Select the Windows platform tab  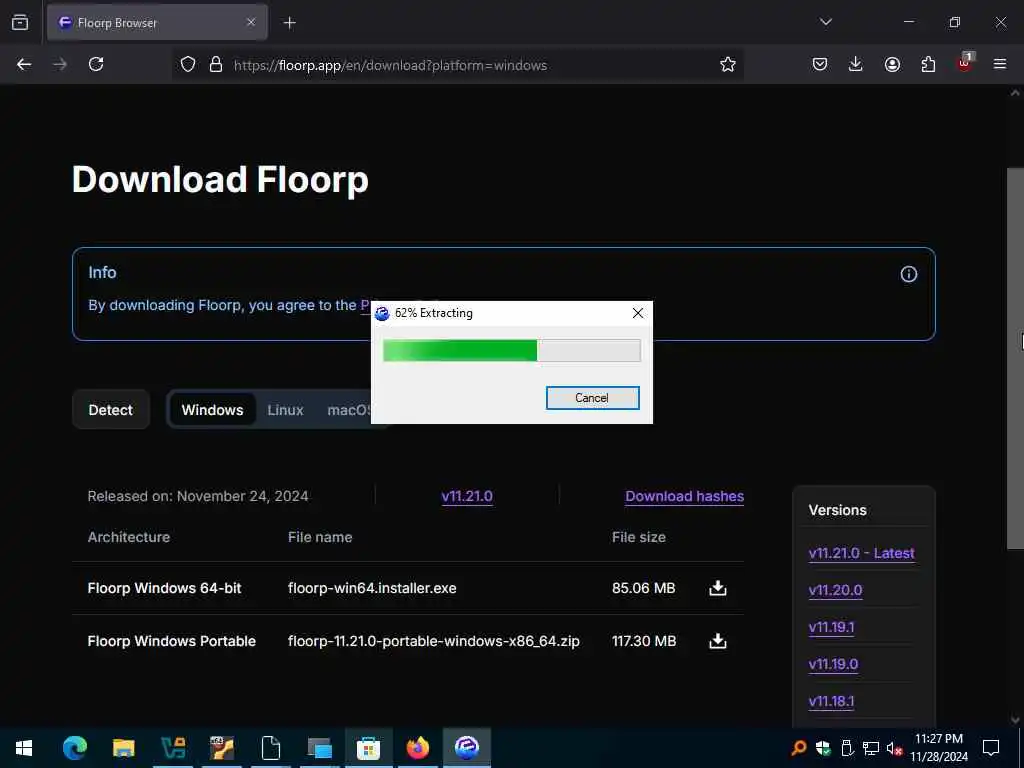pos(212,409)
